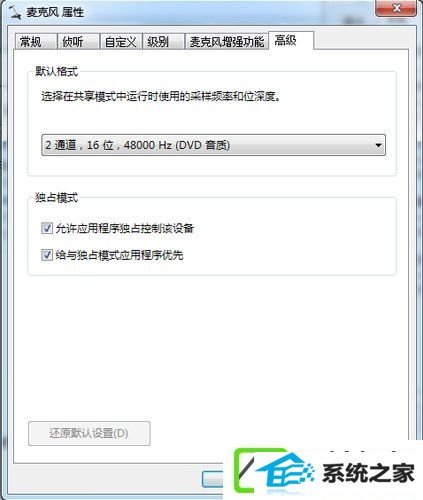Image resolution: width=423 pixels, height=500 pixels.
Task: Click the 系统之家 watermark text
Action: point(368,473)
